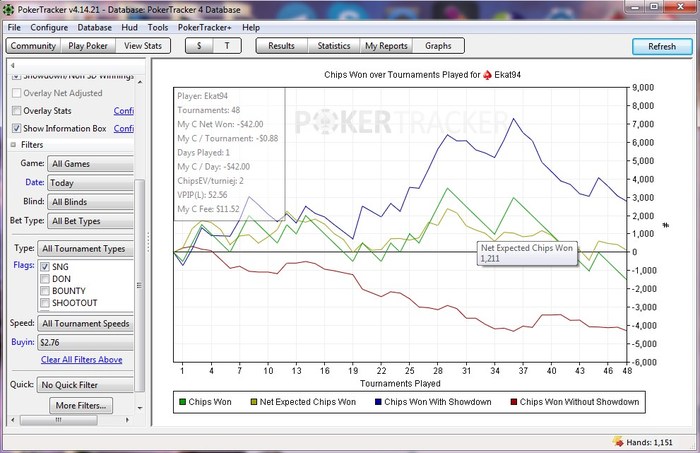Click the 'Hands: 1,151' status text

coord(649,442)
